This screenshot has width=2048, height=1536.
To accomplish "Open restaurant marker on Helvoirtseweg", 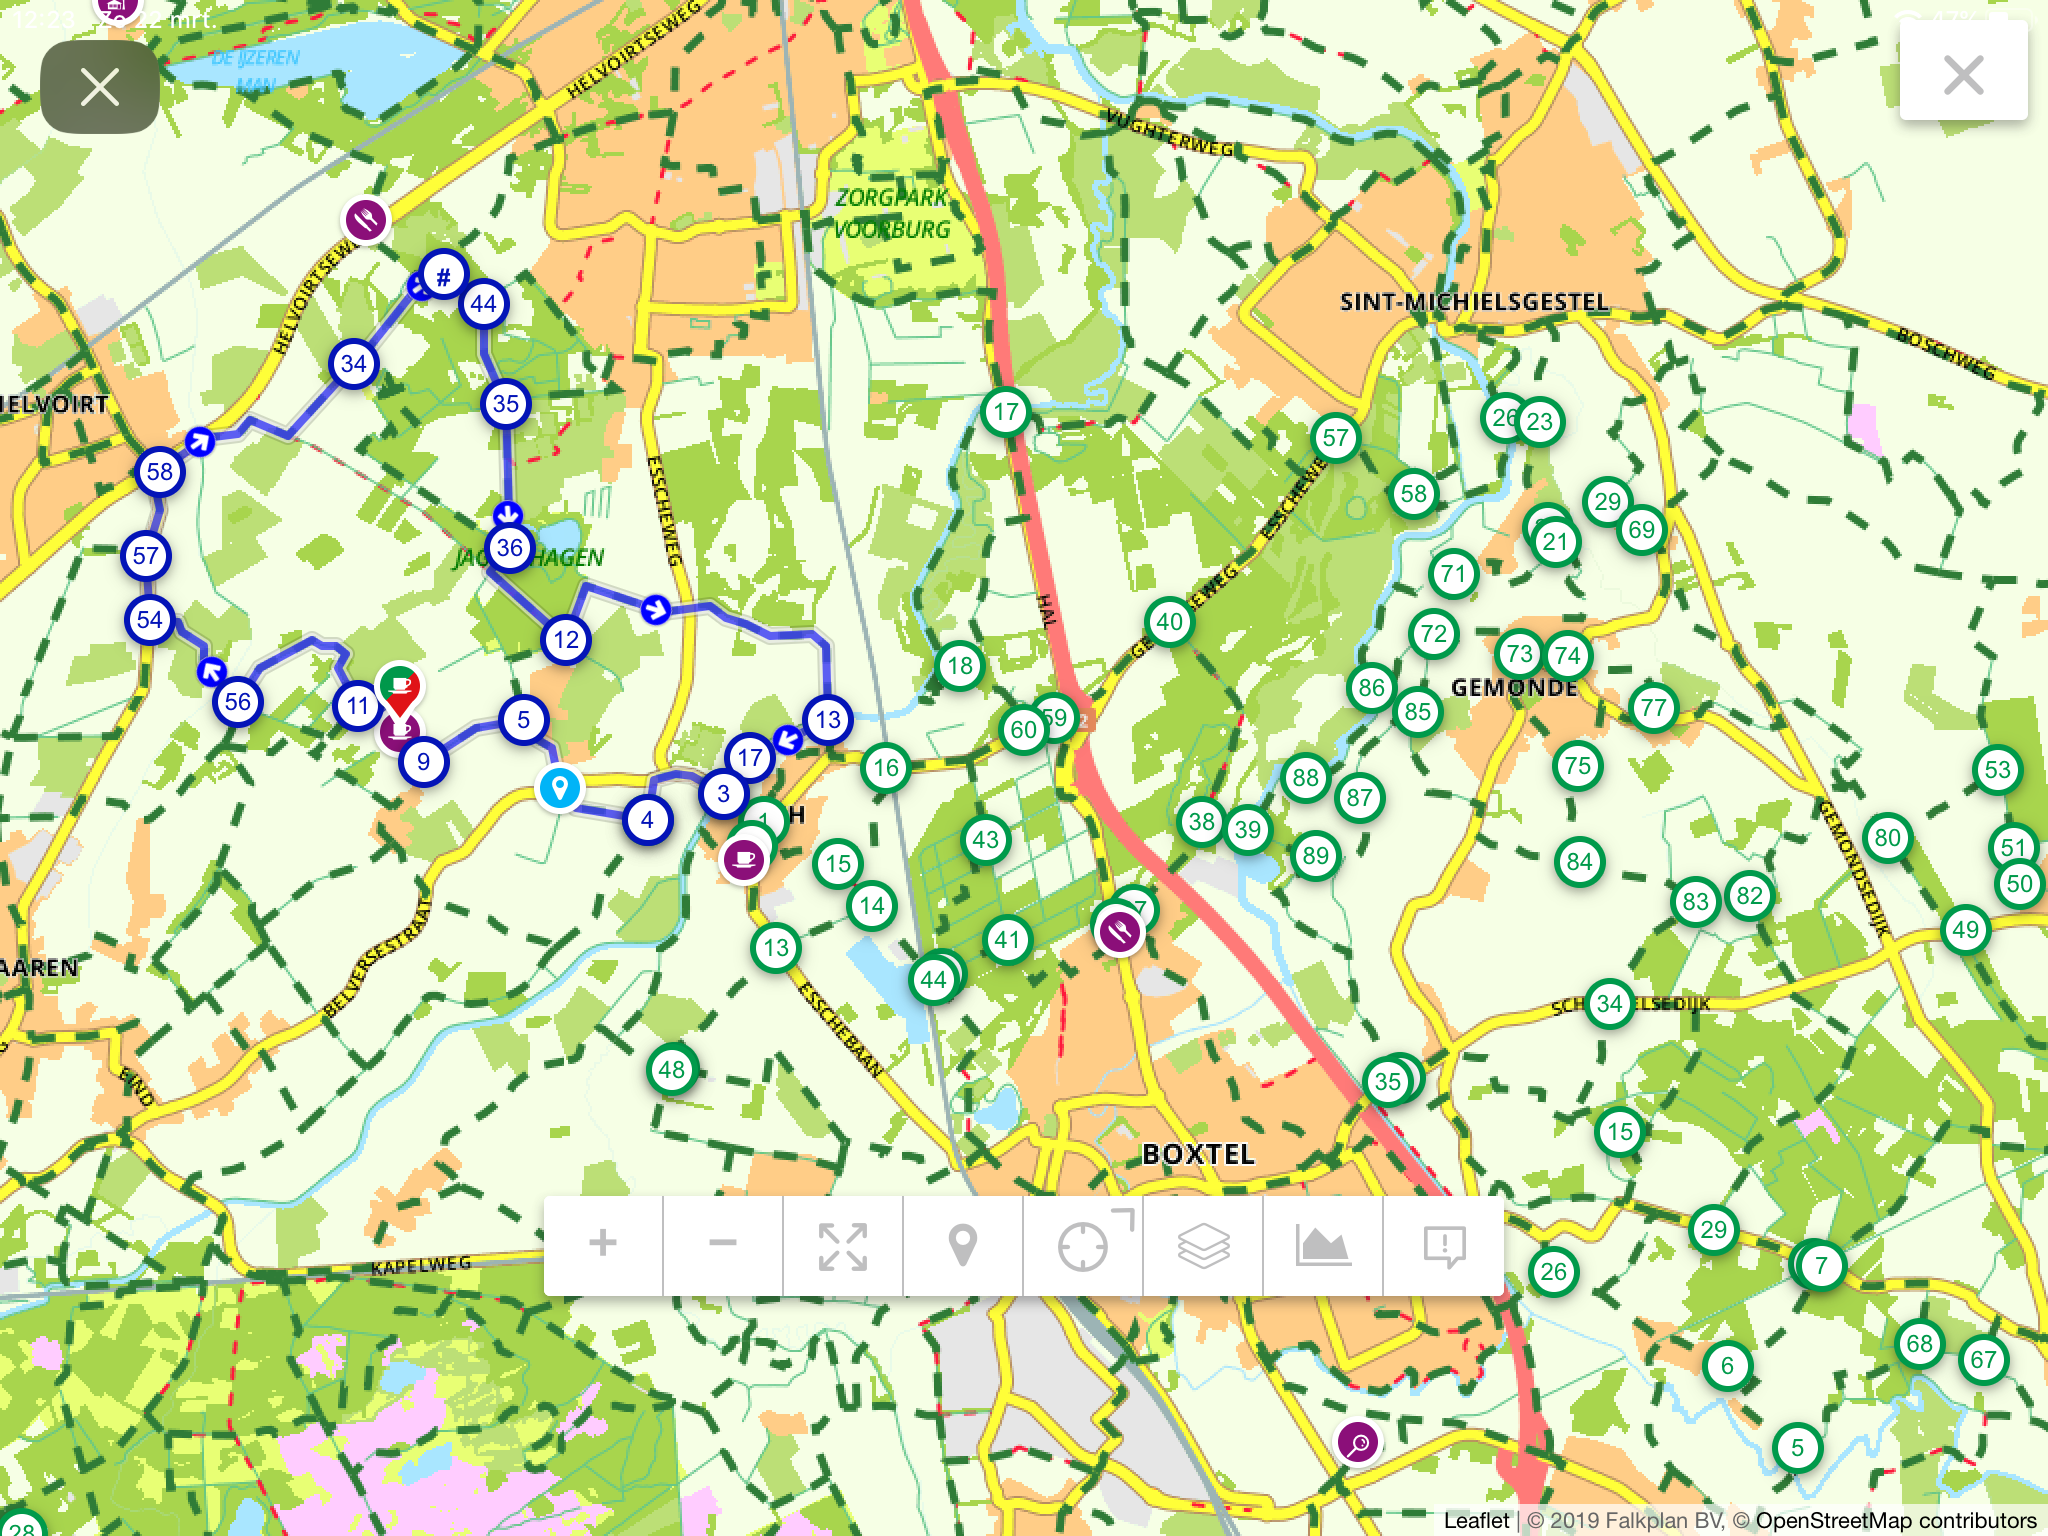I will click(x=366, y=219).
